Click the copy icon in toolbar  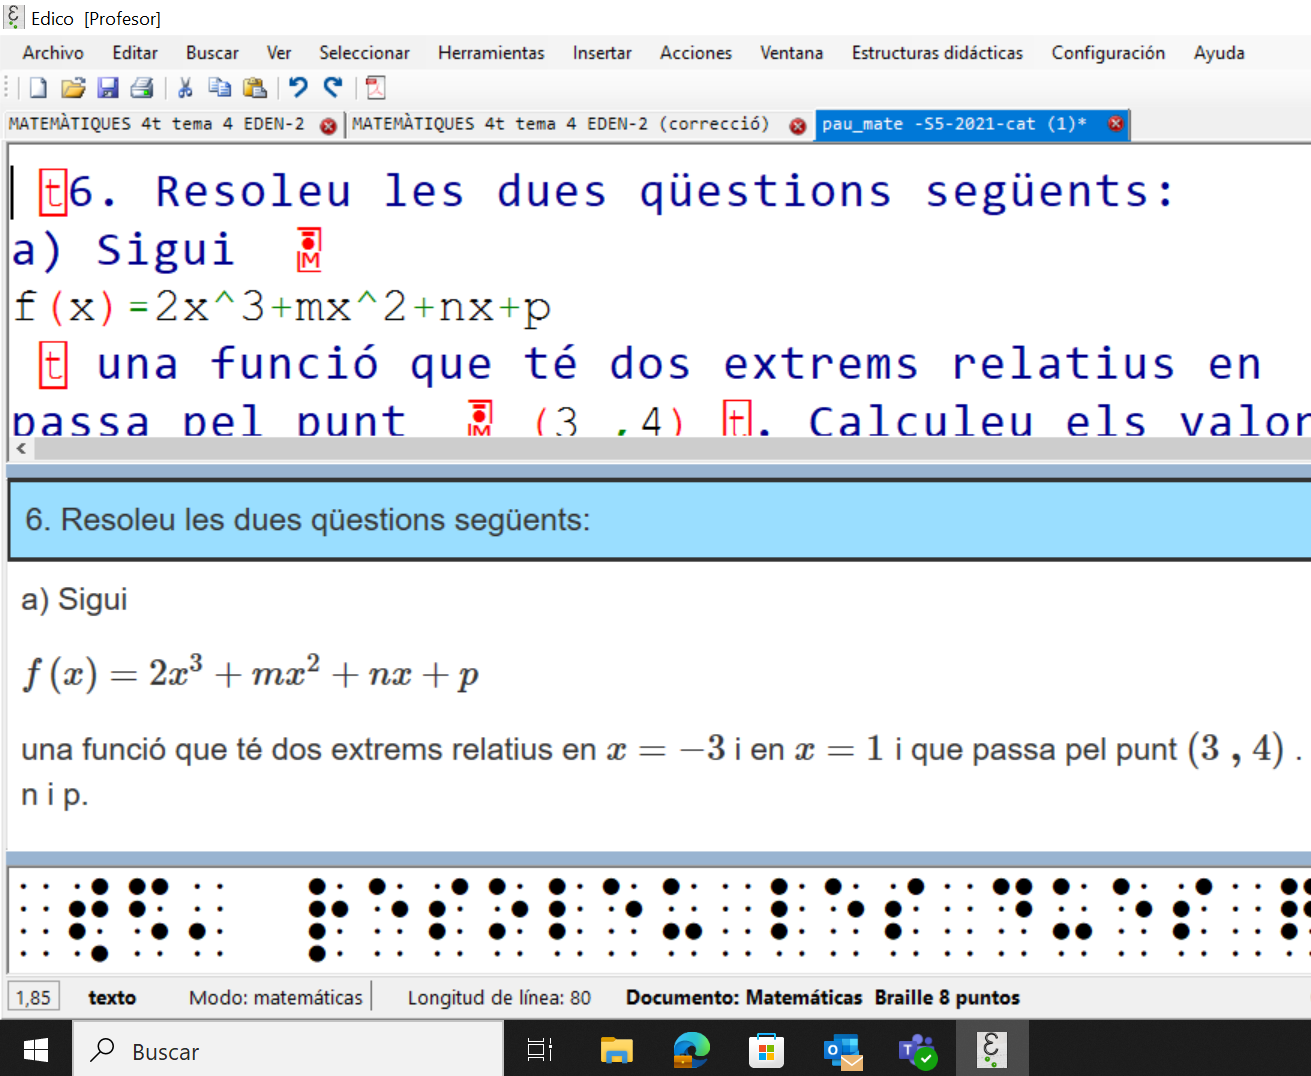click(x=220, y=88)
